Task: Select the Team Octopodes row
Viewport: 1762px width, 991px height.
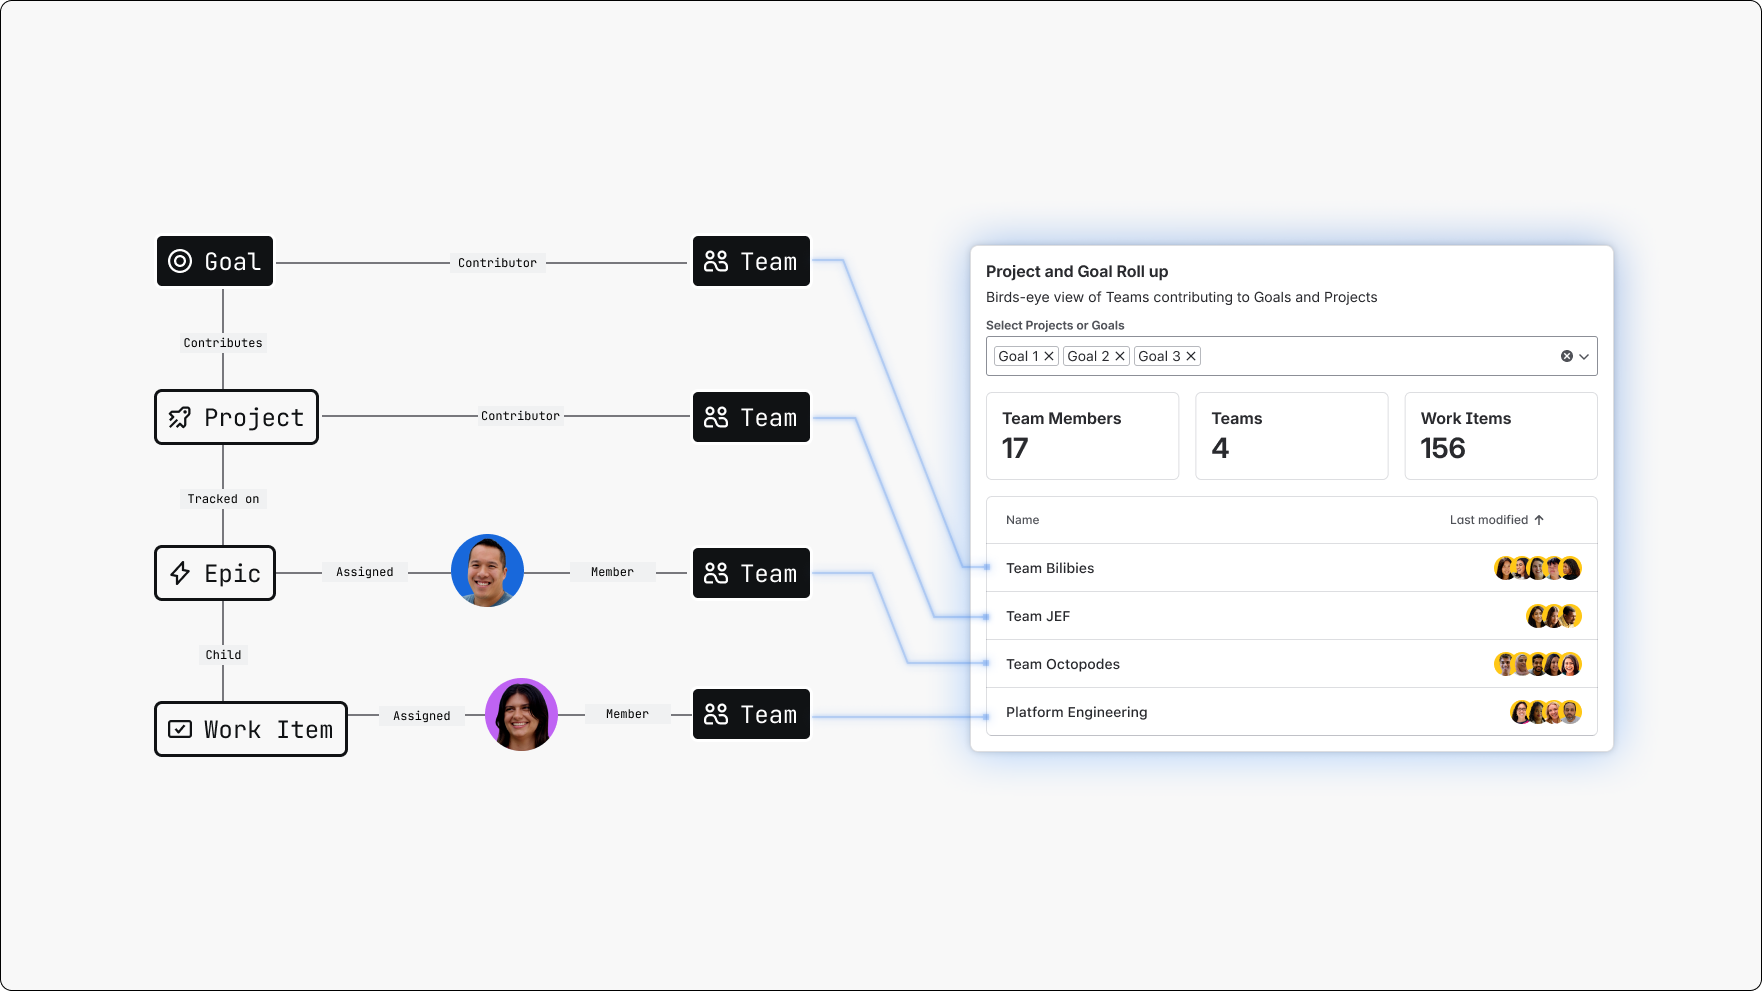Action: [1200, 664]
